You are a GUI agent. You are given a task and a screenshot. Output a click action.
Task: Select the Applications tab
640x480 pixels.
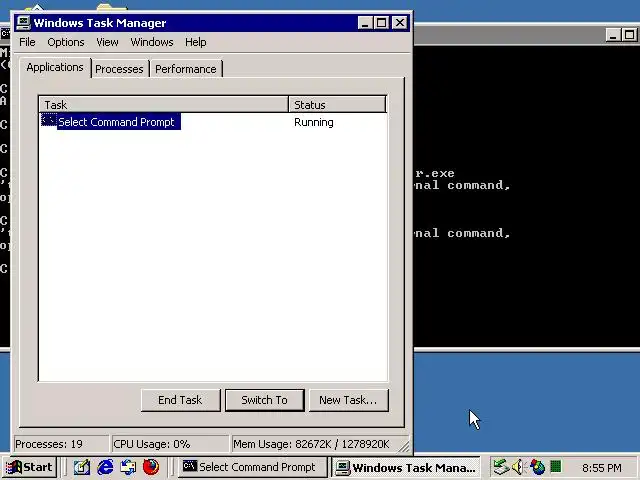click(55, 67)
